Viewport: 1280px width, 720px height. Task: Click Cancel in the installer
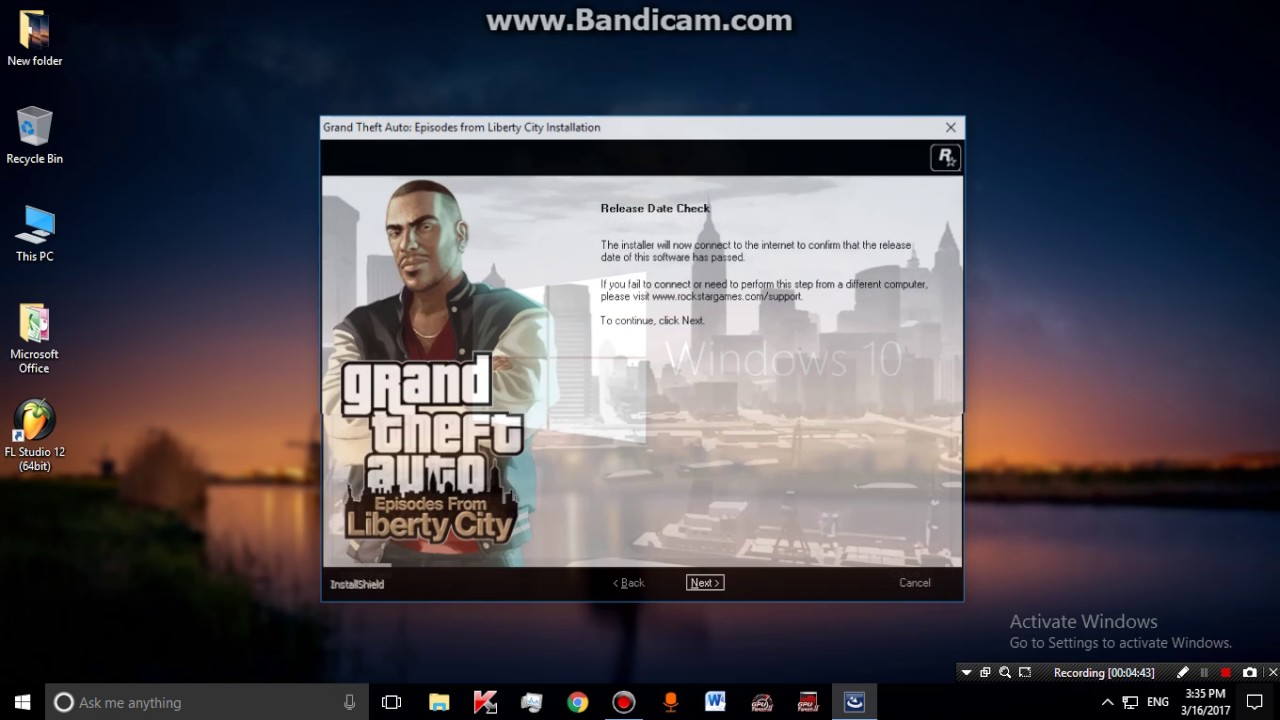915,583
